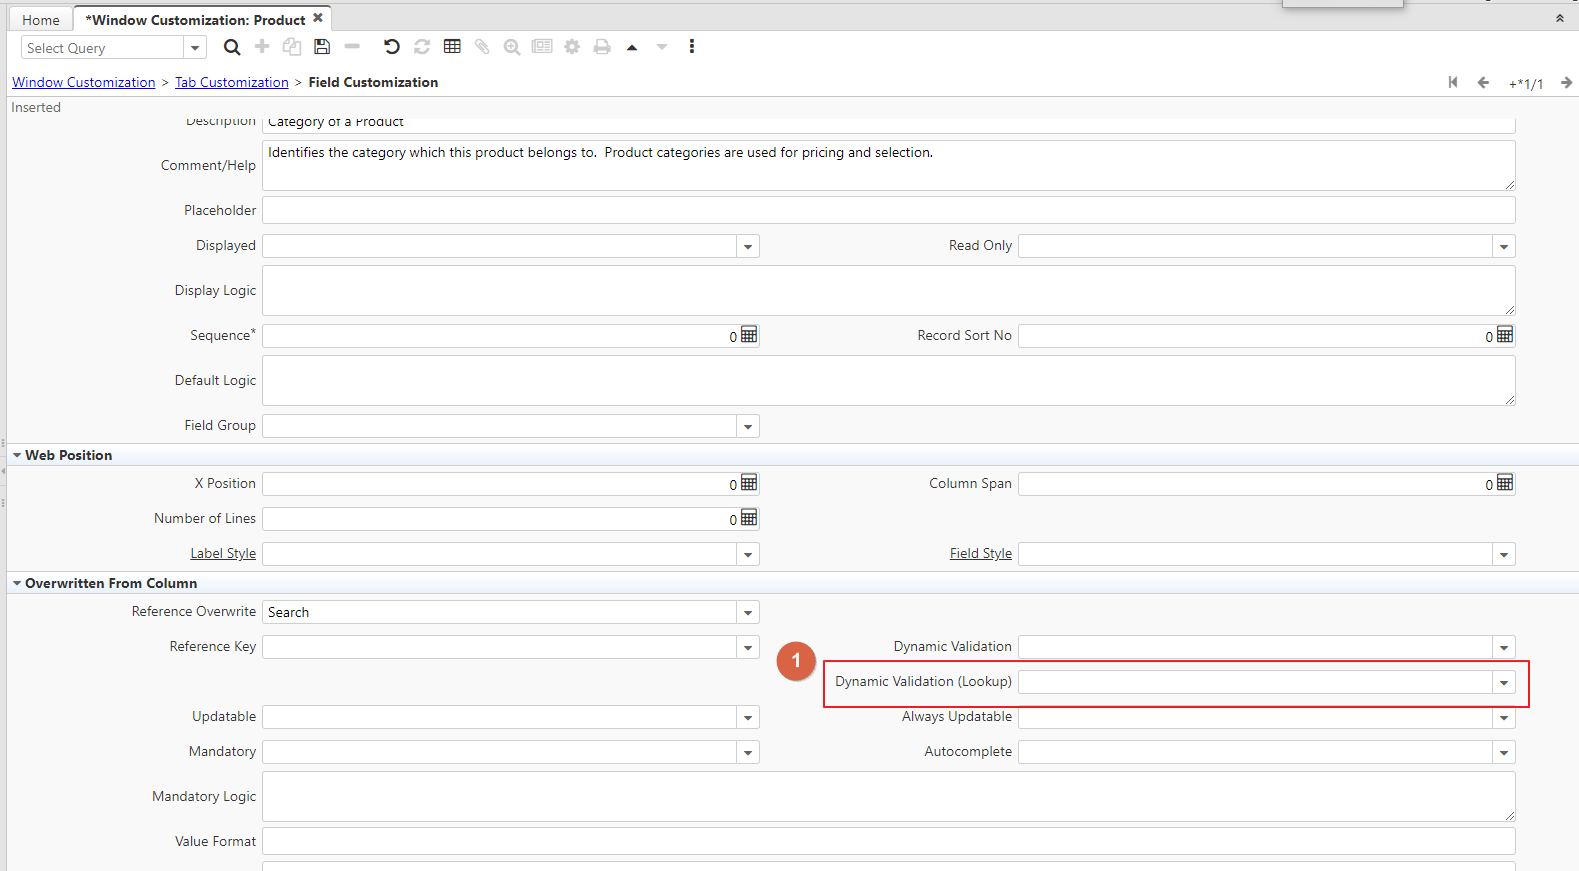Click the Find Record magnifier icon
This screenshot has width=1579, height=871.
pos(232,47)
